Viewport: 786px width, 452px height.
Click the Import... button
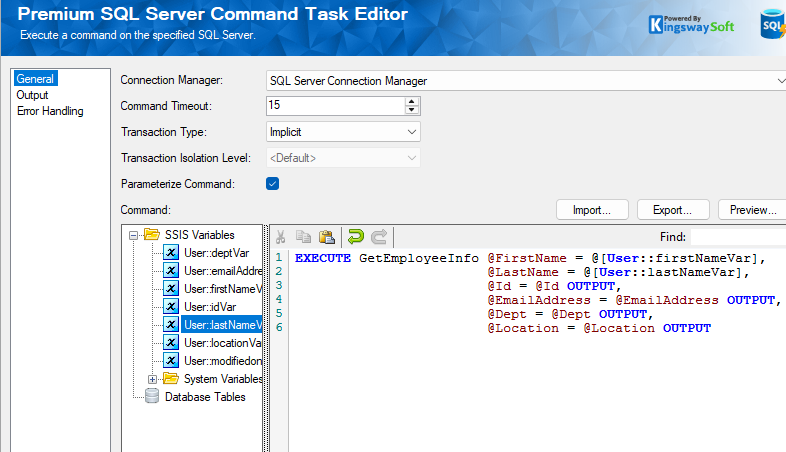coord(592,210)
